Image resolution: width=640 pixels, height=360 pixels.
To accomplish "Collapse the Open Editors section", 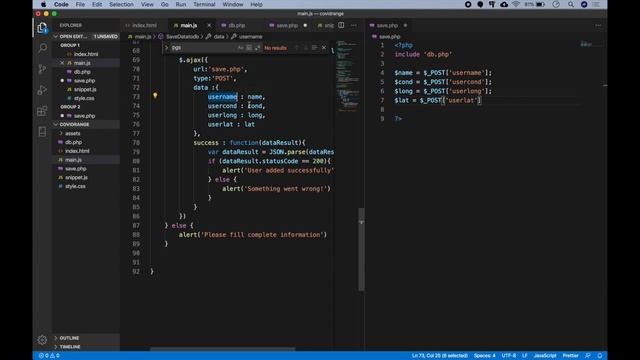I will pyautogui.click(x=56, y=36).
